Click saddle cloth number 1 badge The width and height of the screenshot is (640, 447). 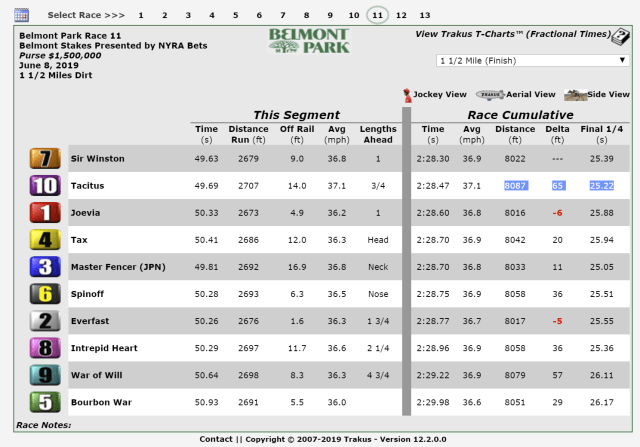45,213
